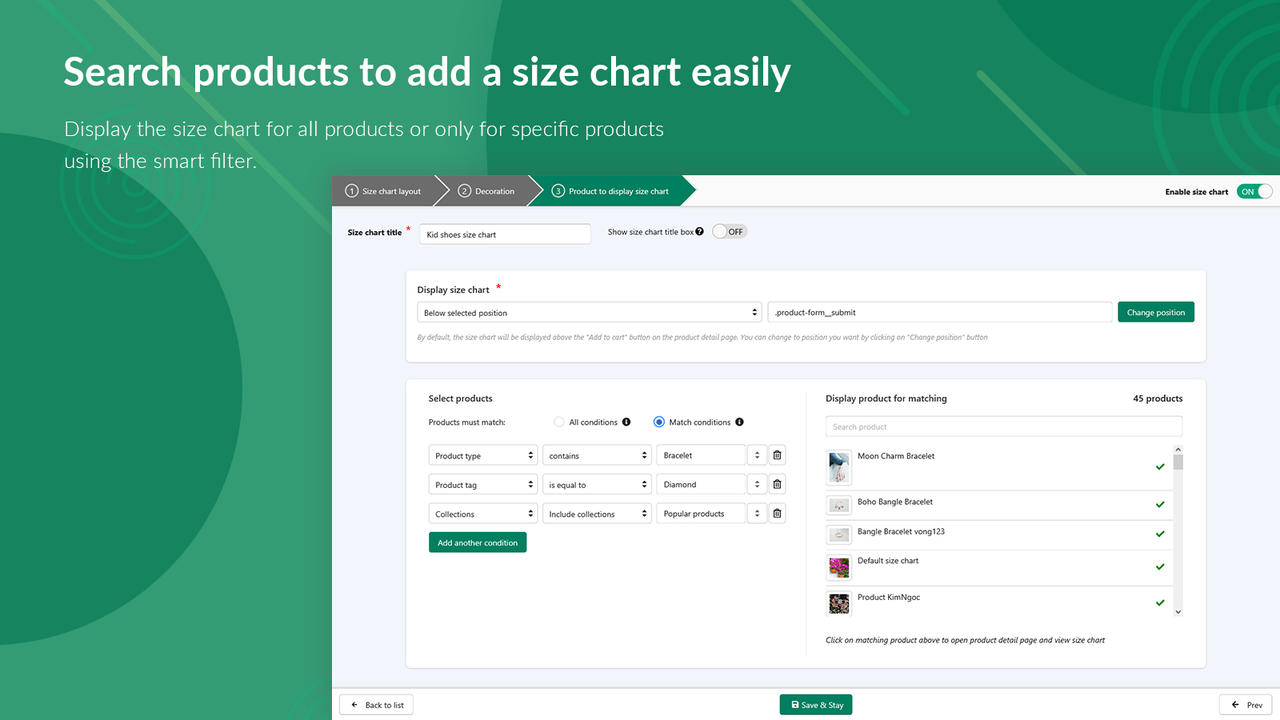Screen dimensions: 1280x720
Task: Open the Include collections operator dropdown
Action: coord(597,513)
